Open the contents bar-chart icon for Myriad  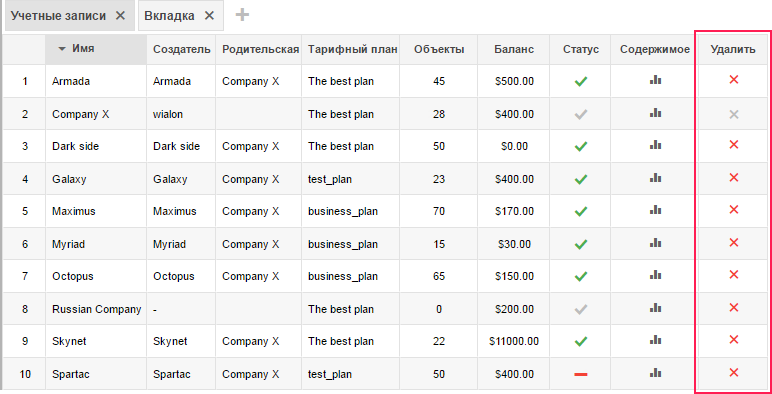[x=655, y=242]
